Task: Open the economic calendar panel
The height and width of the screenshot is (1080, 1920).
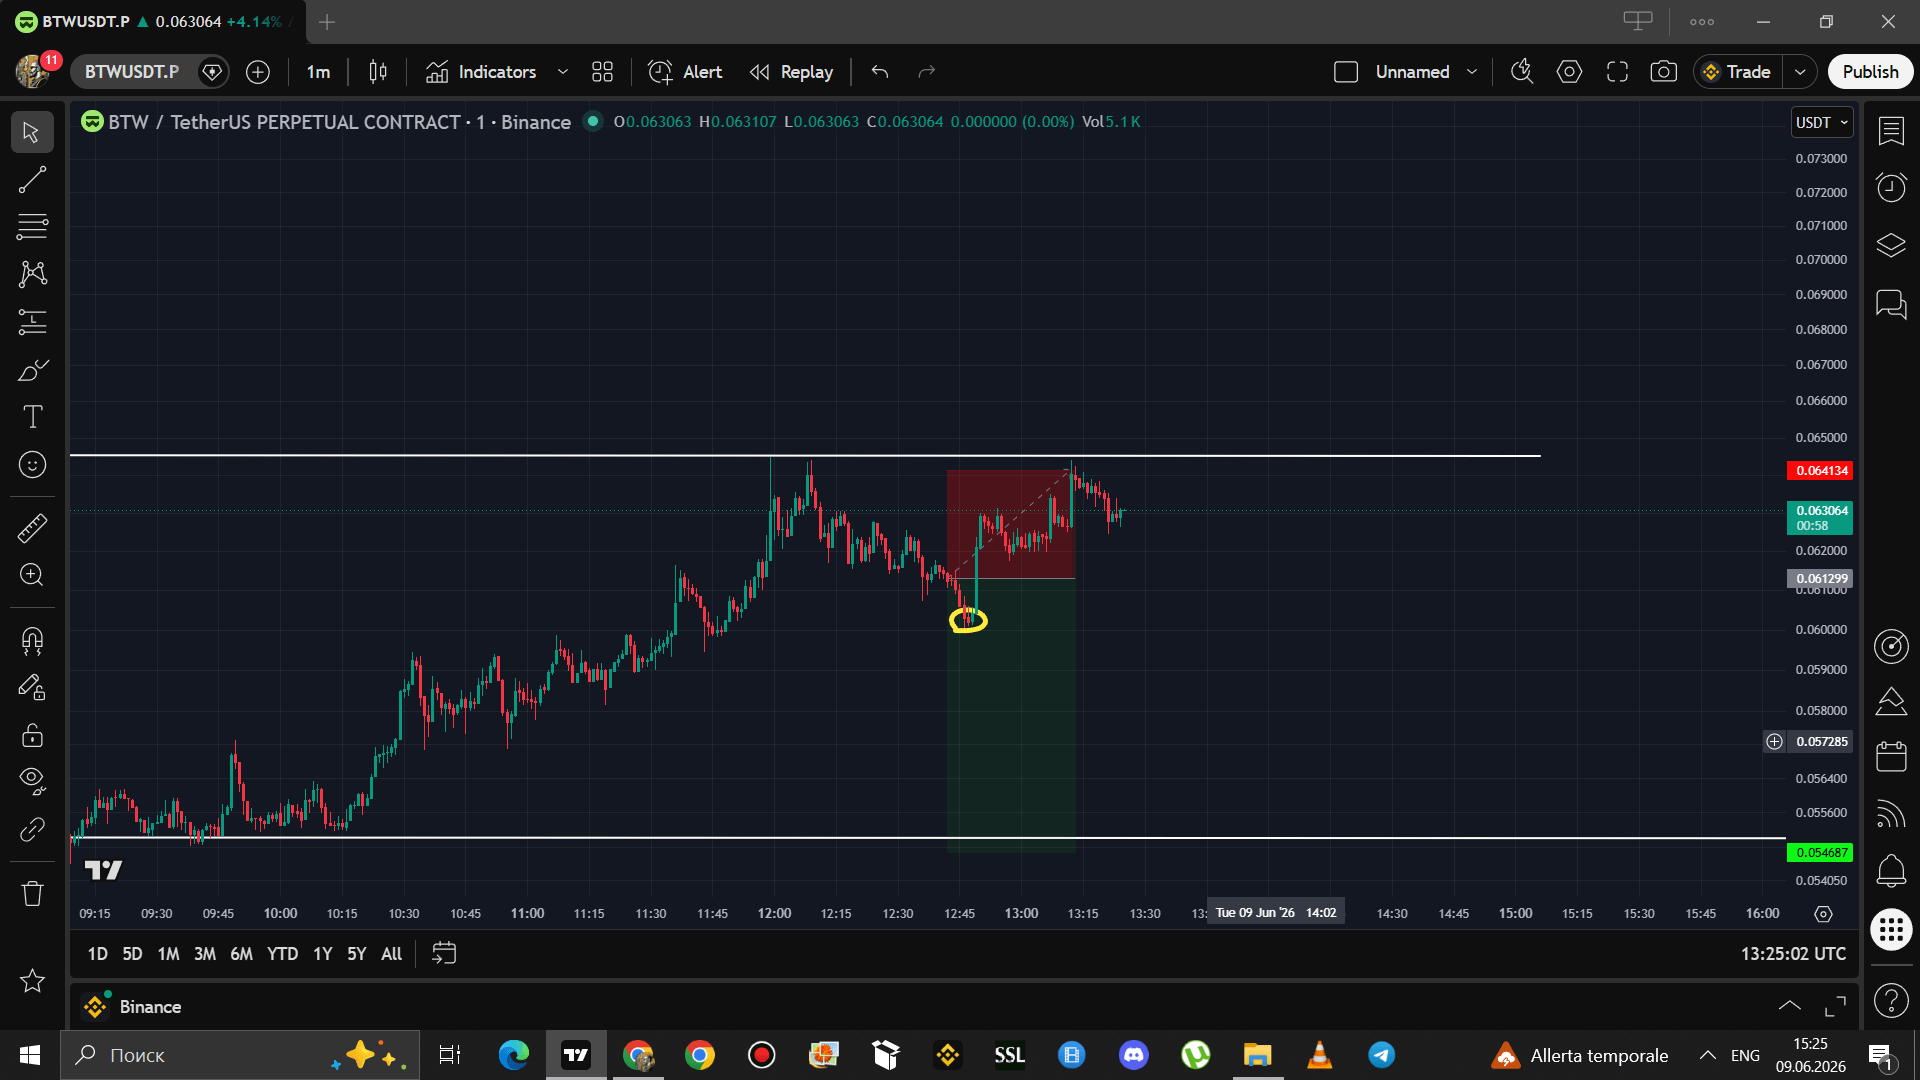Action: tap(1891, 756)
